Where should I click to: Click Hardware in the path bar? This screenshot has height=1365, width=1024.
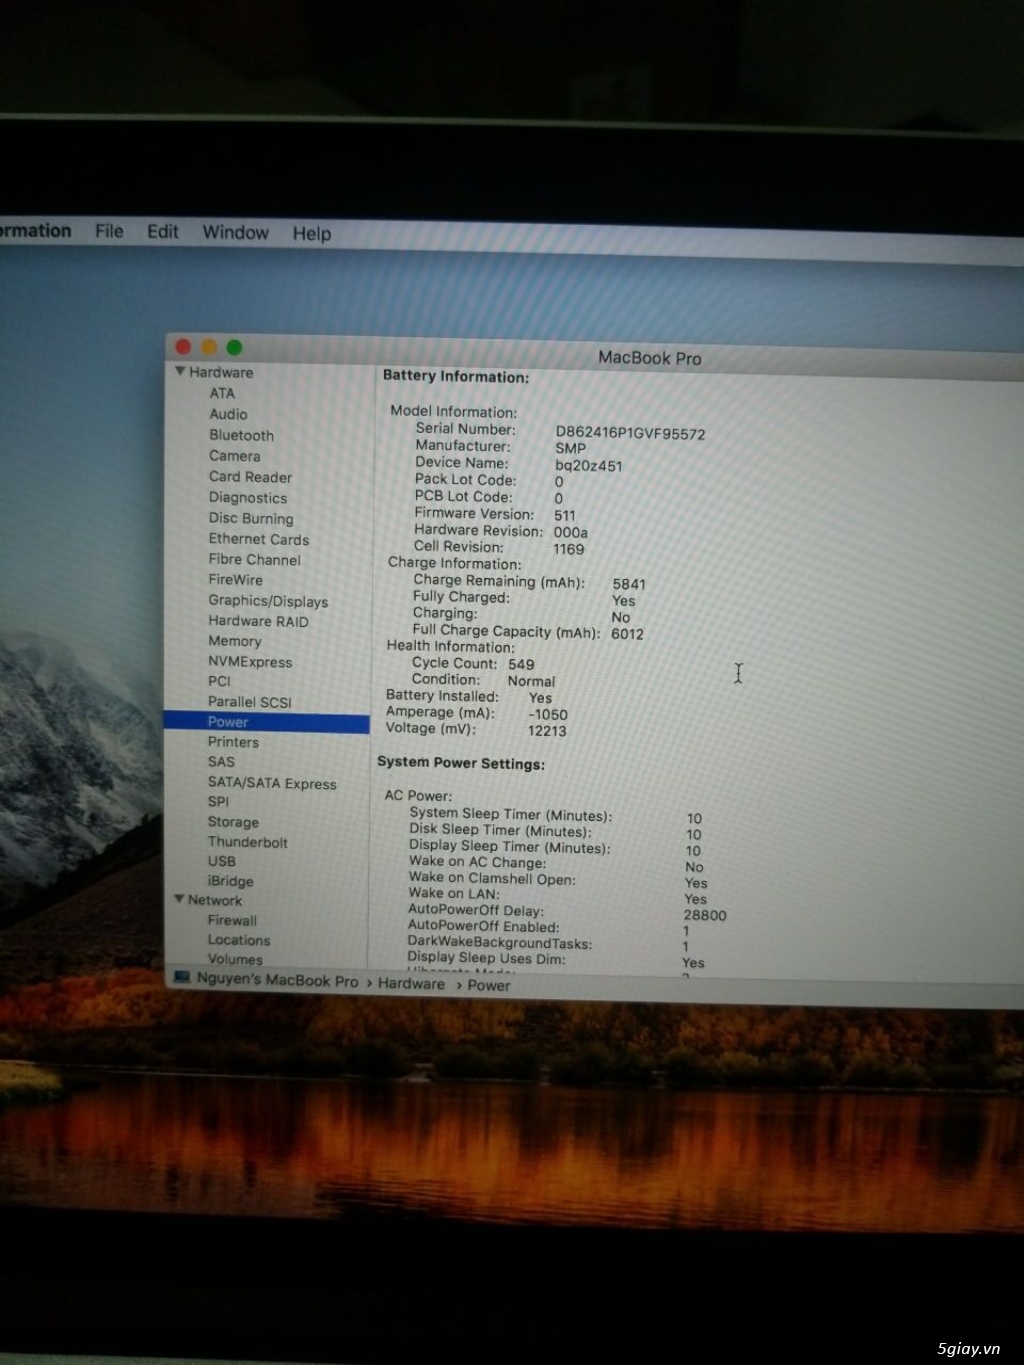(x=411, y=984)
